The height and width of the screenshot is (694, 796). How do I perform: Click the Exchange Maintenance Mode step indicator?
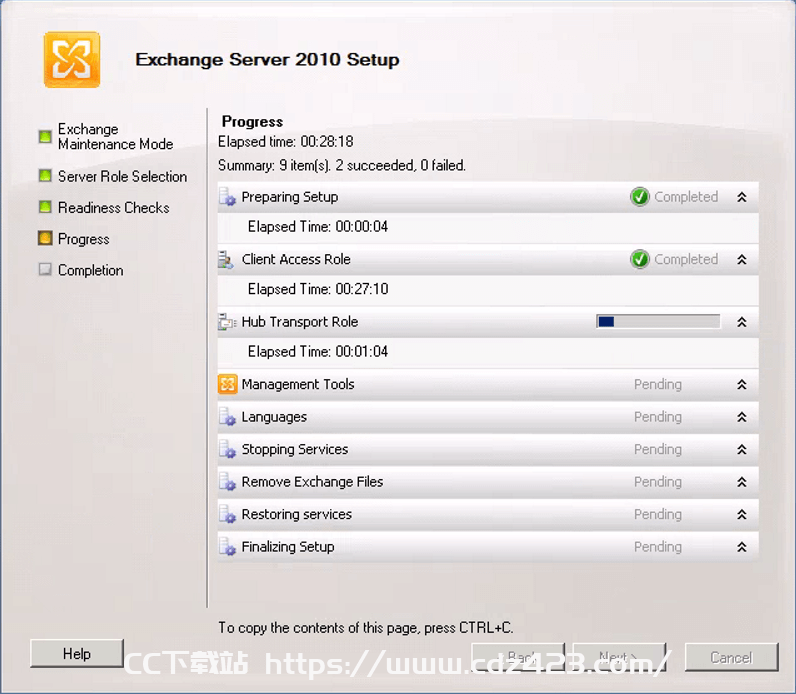45,136
